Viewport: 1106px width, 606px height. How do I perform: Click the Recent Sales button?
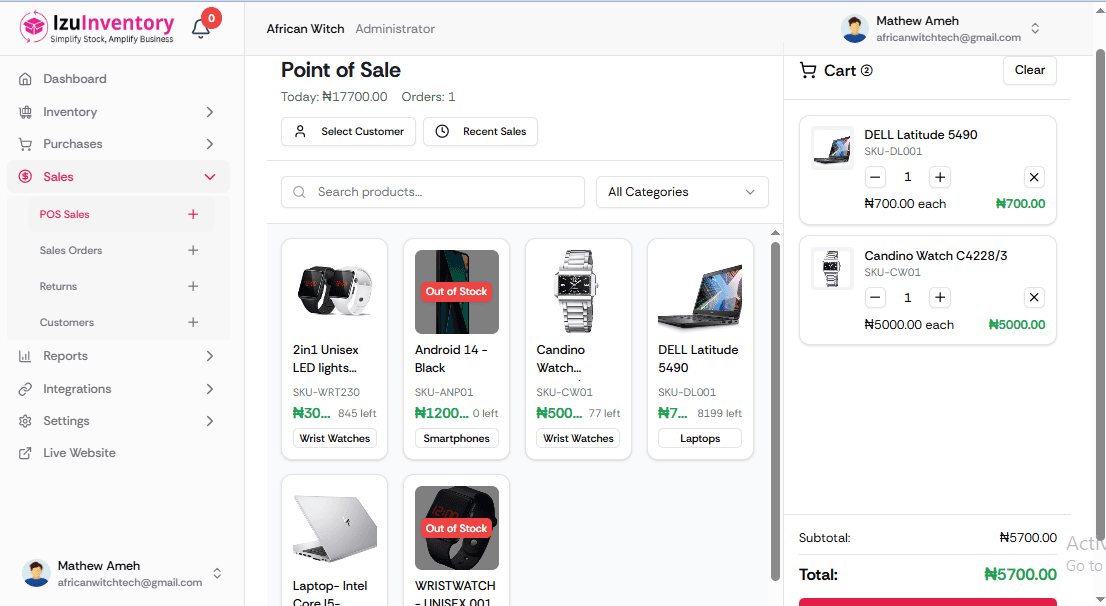[480, 131]
